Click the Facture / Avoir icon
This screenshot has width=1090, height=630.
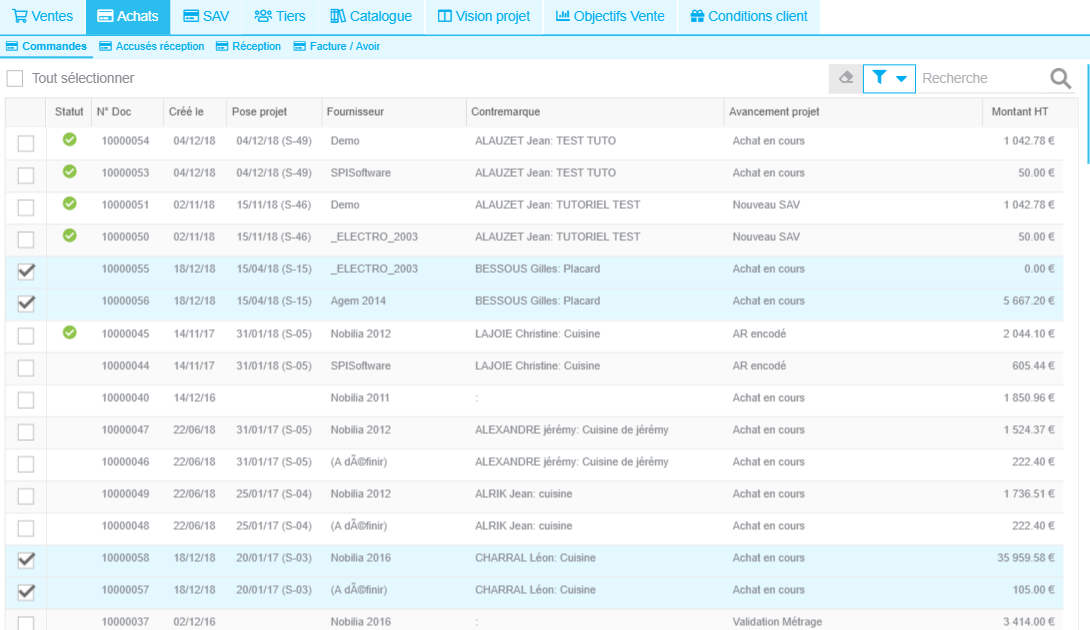300,47
